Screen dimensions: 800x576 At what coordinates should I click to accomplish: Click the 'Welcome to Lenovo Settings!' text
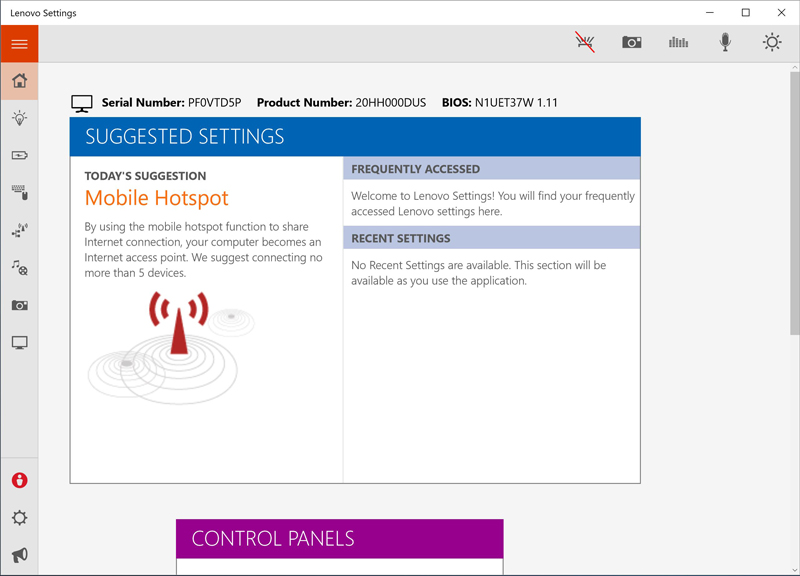(493, 204)
